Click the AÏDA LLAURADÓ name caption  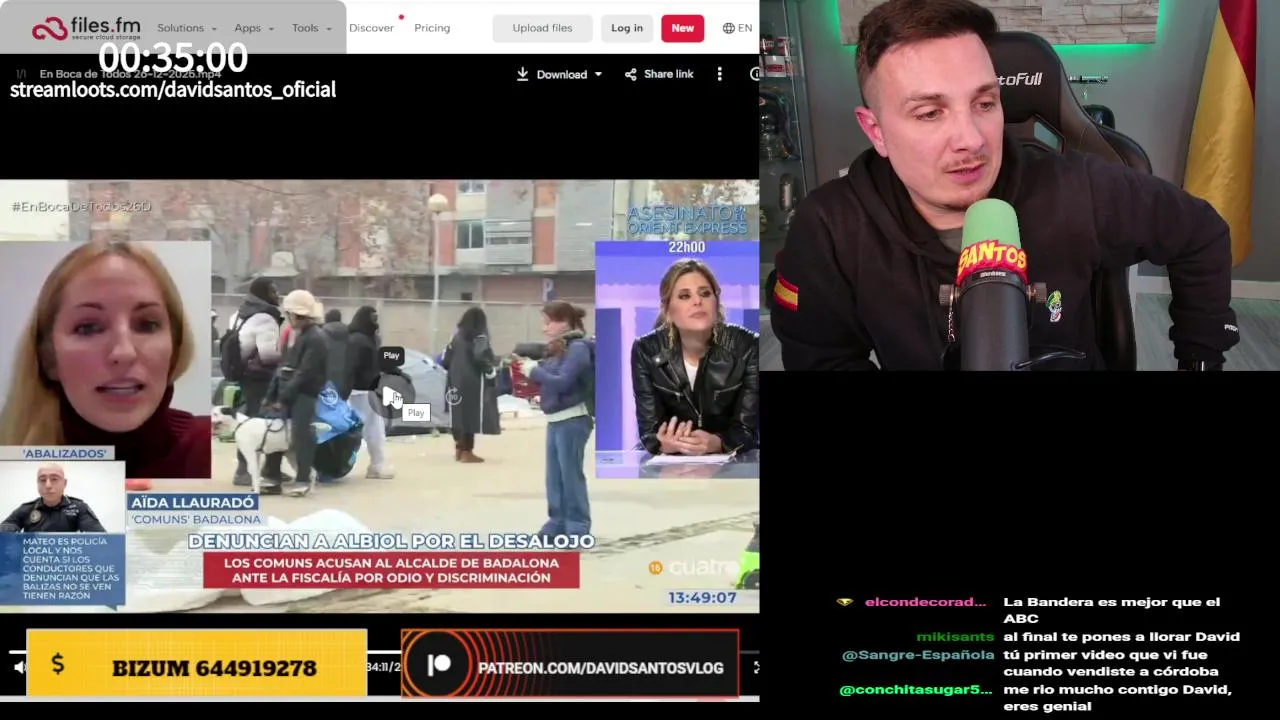193,502
